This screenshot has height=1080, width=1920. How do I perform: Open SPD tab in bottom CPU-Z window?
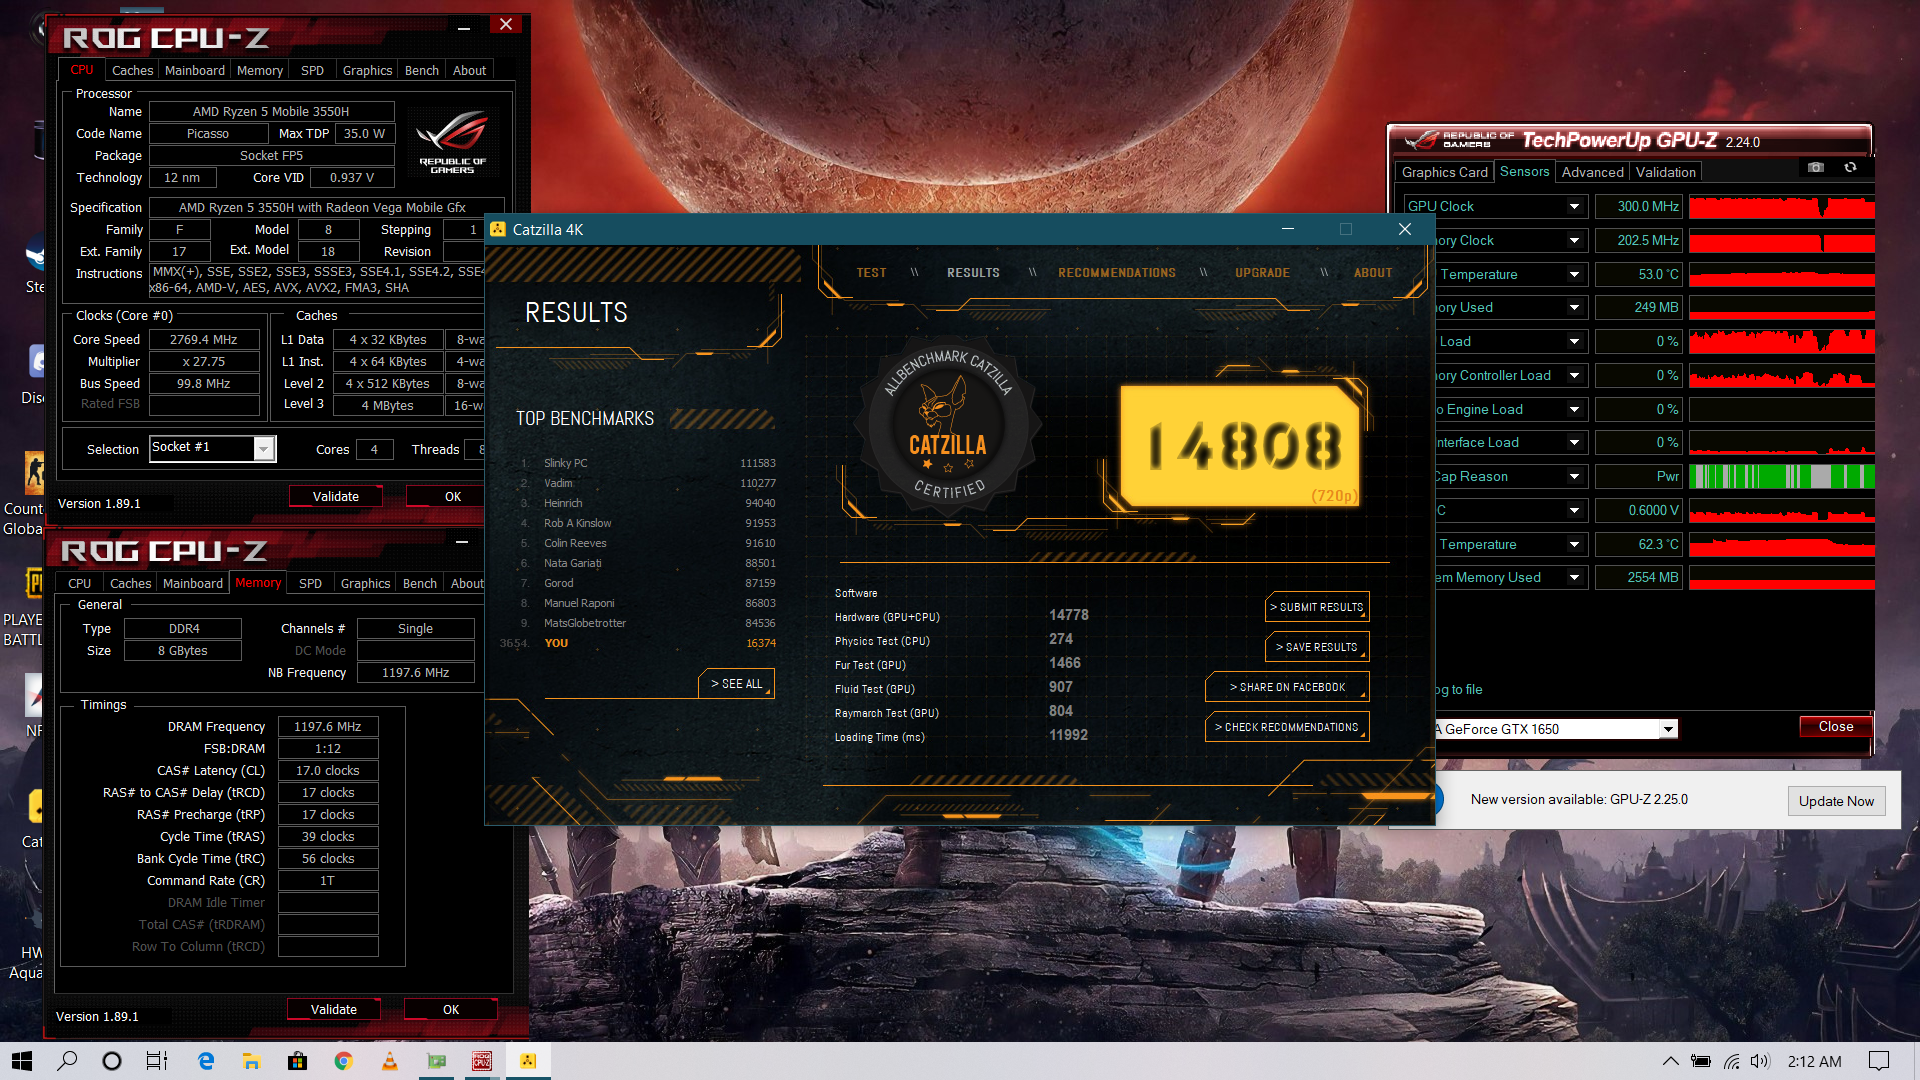pyautogui.click(x=311, y=583)
